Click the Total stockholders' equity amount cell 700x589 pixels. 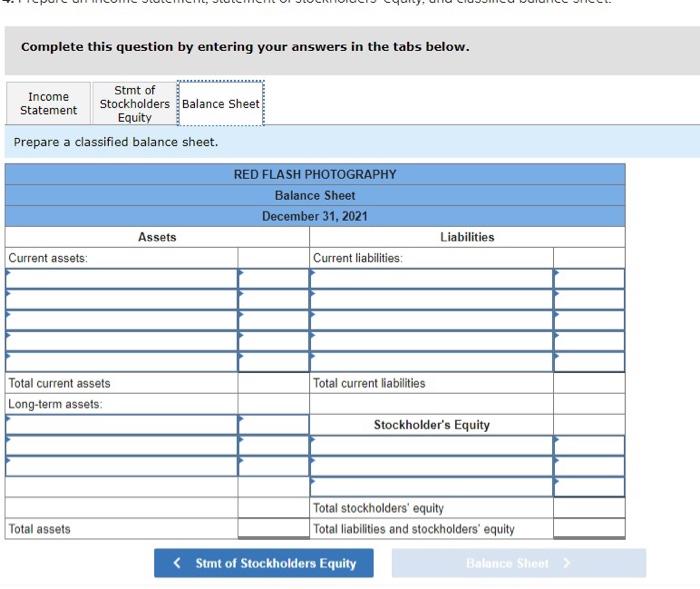[x=589, y=508]
